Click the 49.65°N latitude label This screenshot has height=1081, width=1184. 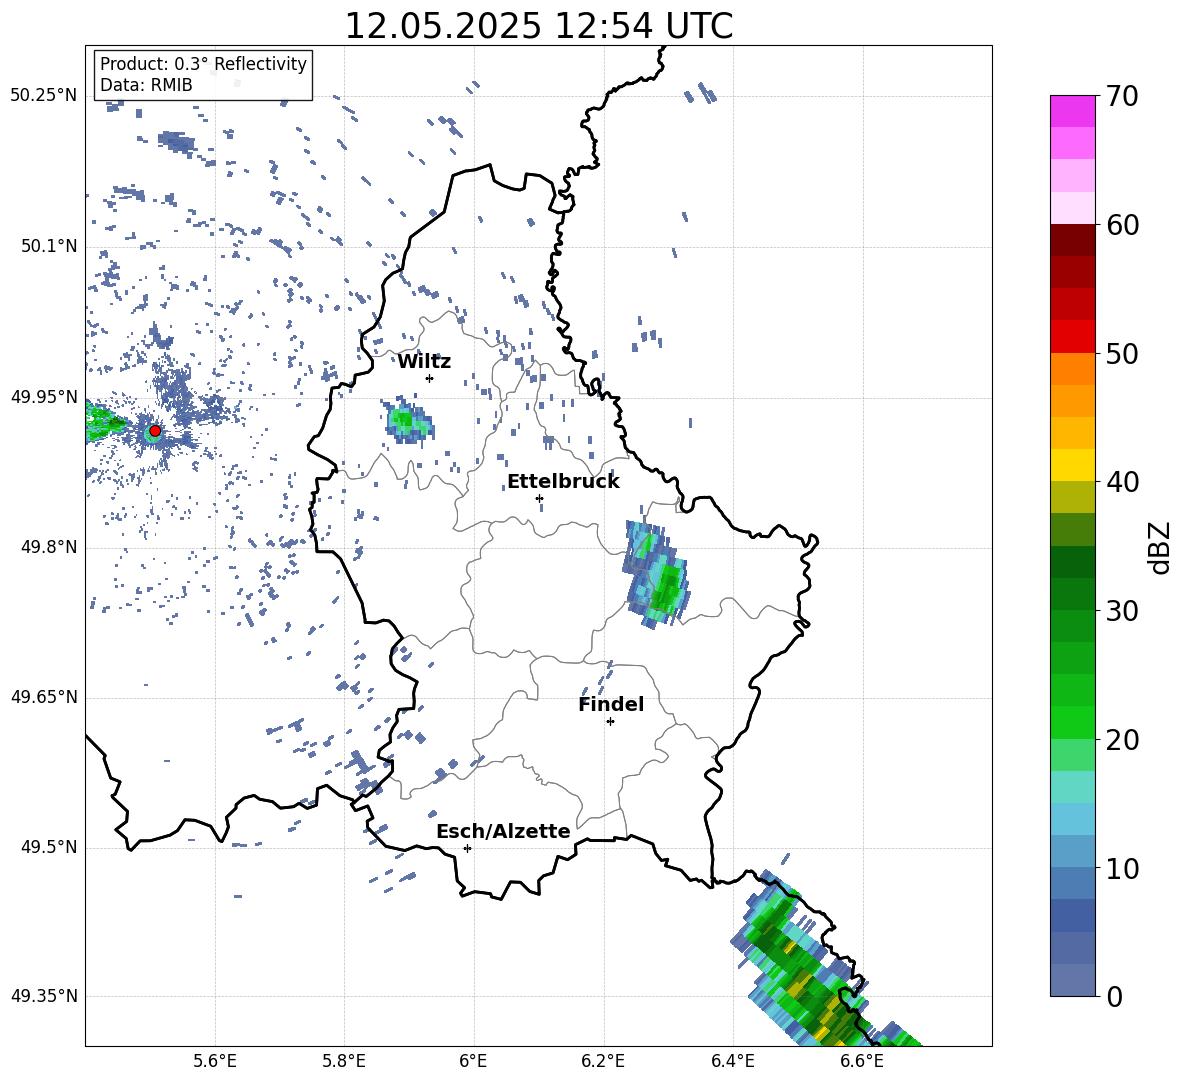pyautogui.click(x=44, y=697)
